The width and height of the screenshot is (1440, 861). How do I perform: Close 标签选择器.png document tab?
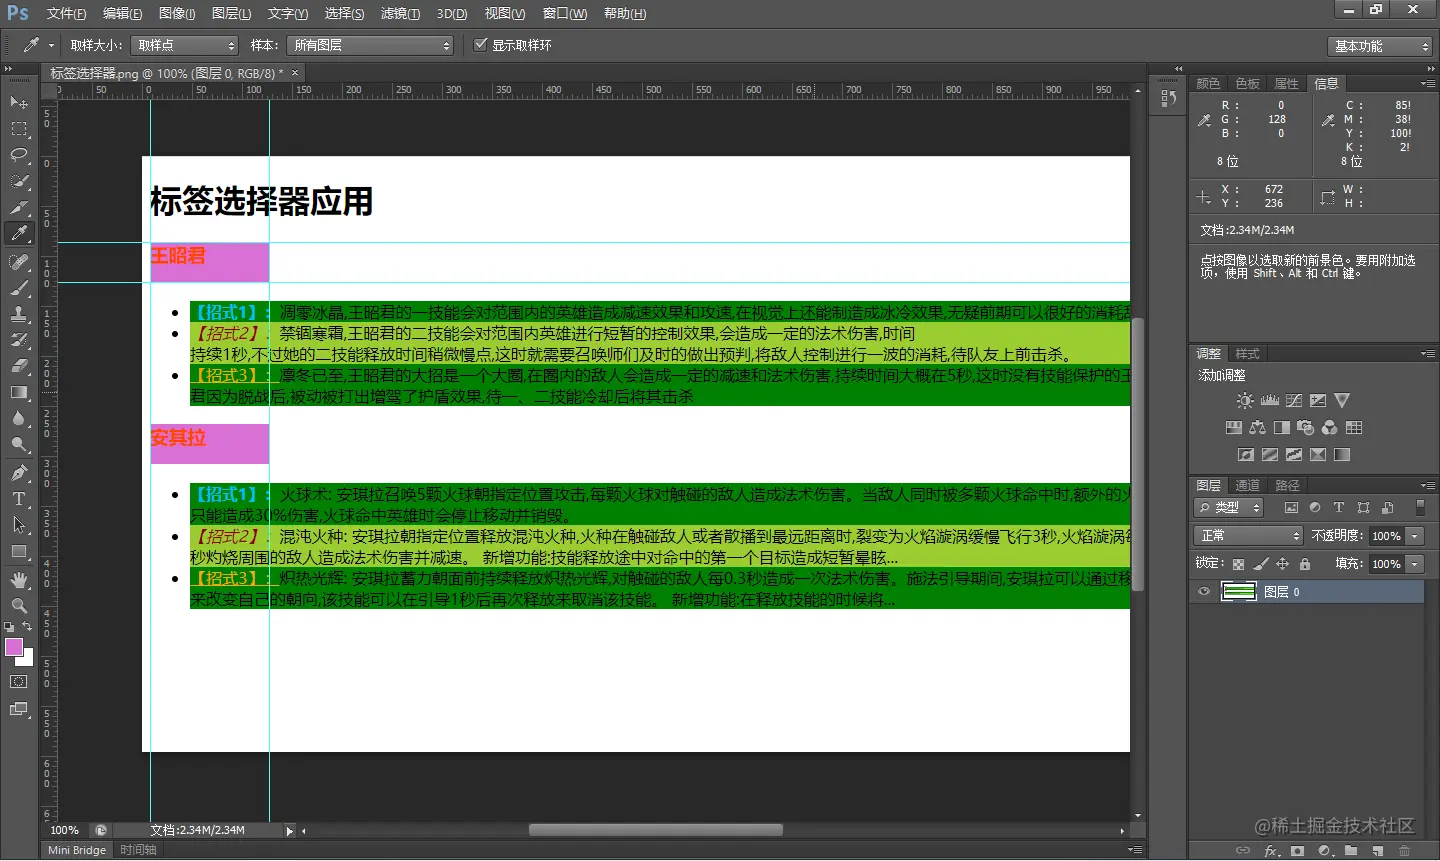point(295,73)
